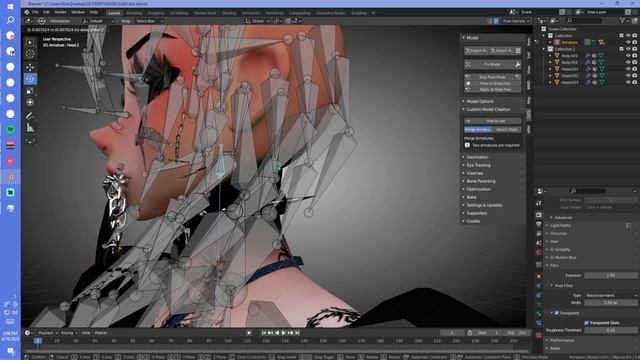Adjust the Roughness Threshold slider

(611, 330)
